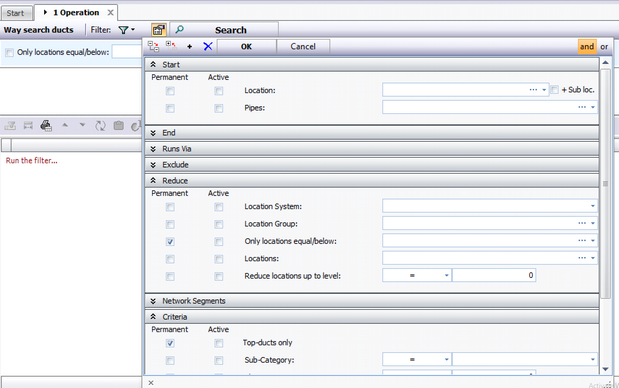Close the 1 Operation tab

(x=111, y=13)
